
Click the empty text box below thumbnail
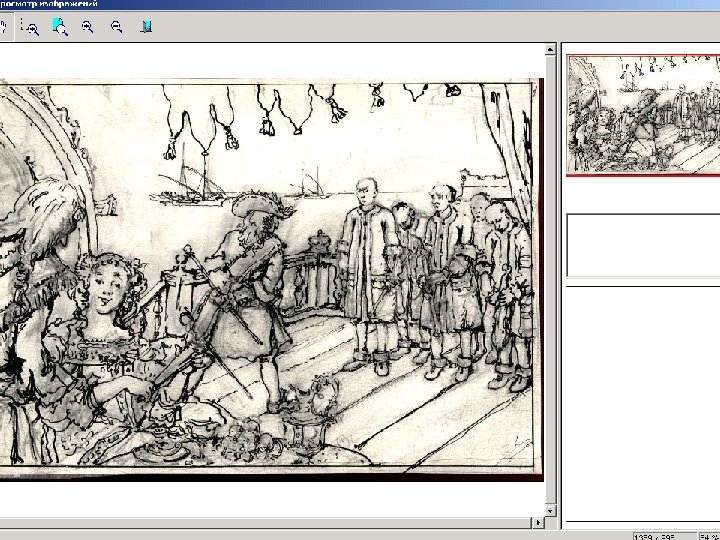coord(643,245)
